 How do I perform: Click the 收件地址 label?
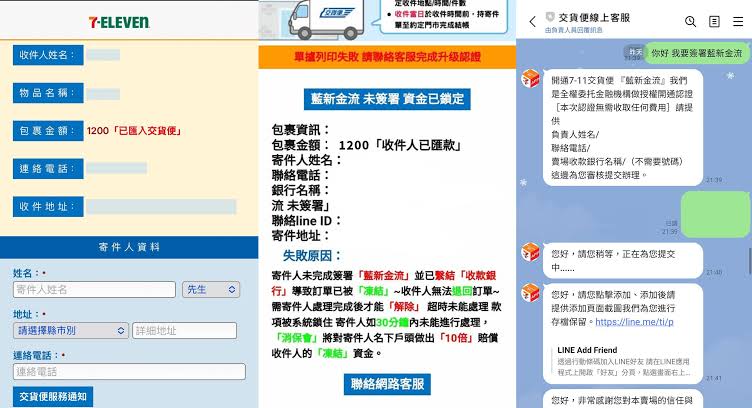[x=48, y=207]
